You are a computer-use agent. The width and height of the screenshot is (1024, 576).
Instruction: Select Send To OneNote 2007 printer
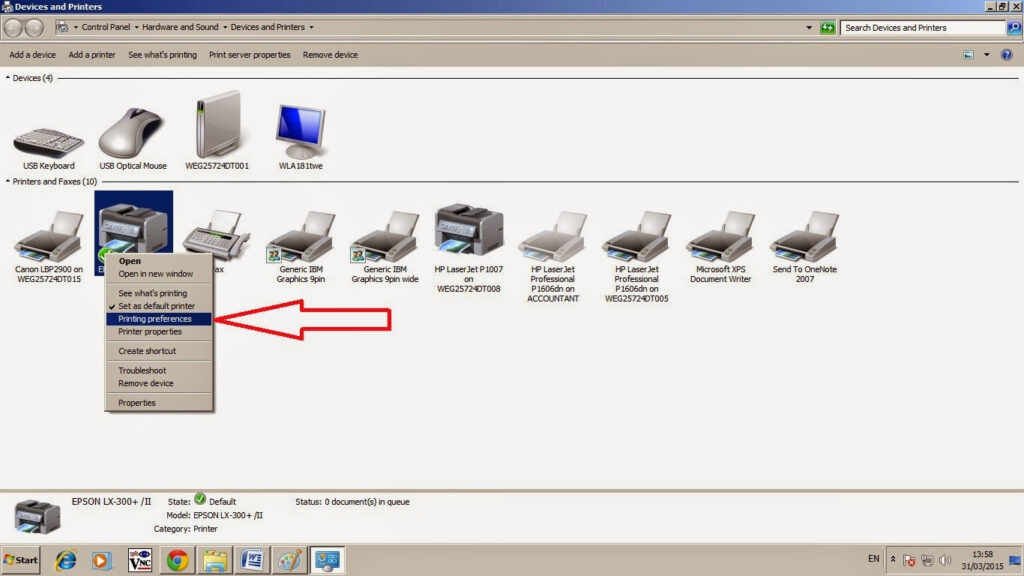click(804, 236)
